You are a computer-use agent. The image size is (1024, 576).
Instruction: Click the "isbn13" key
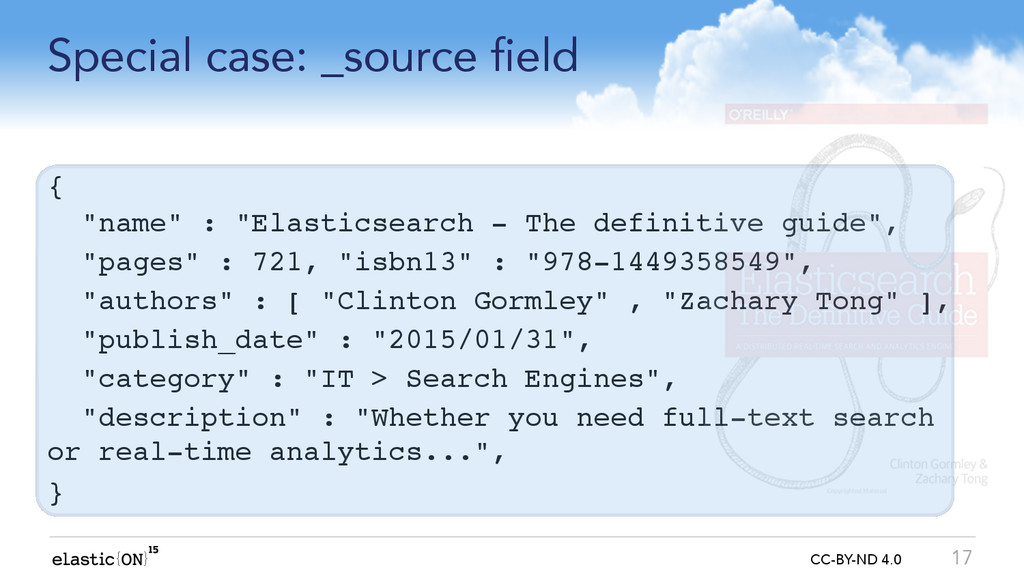(x=405, y=263)
